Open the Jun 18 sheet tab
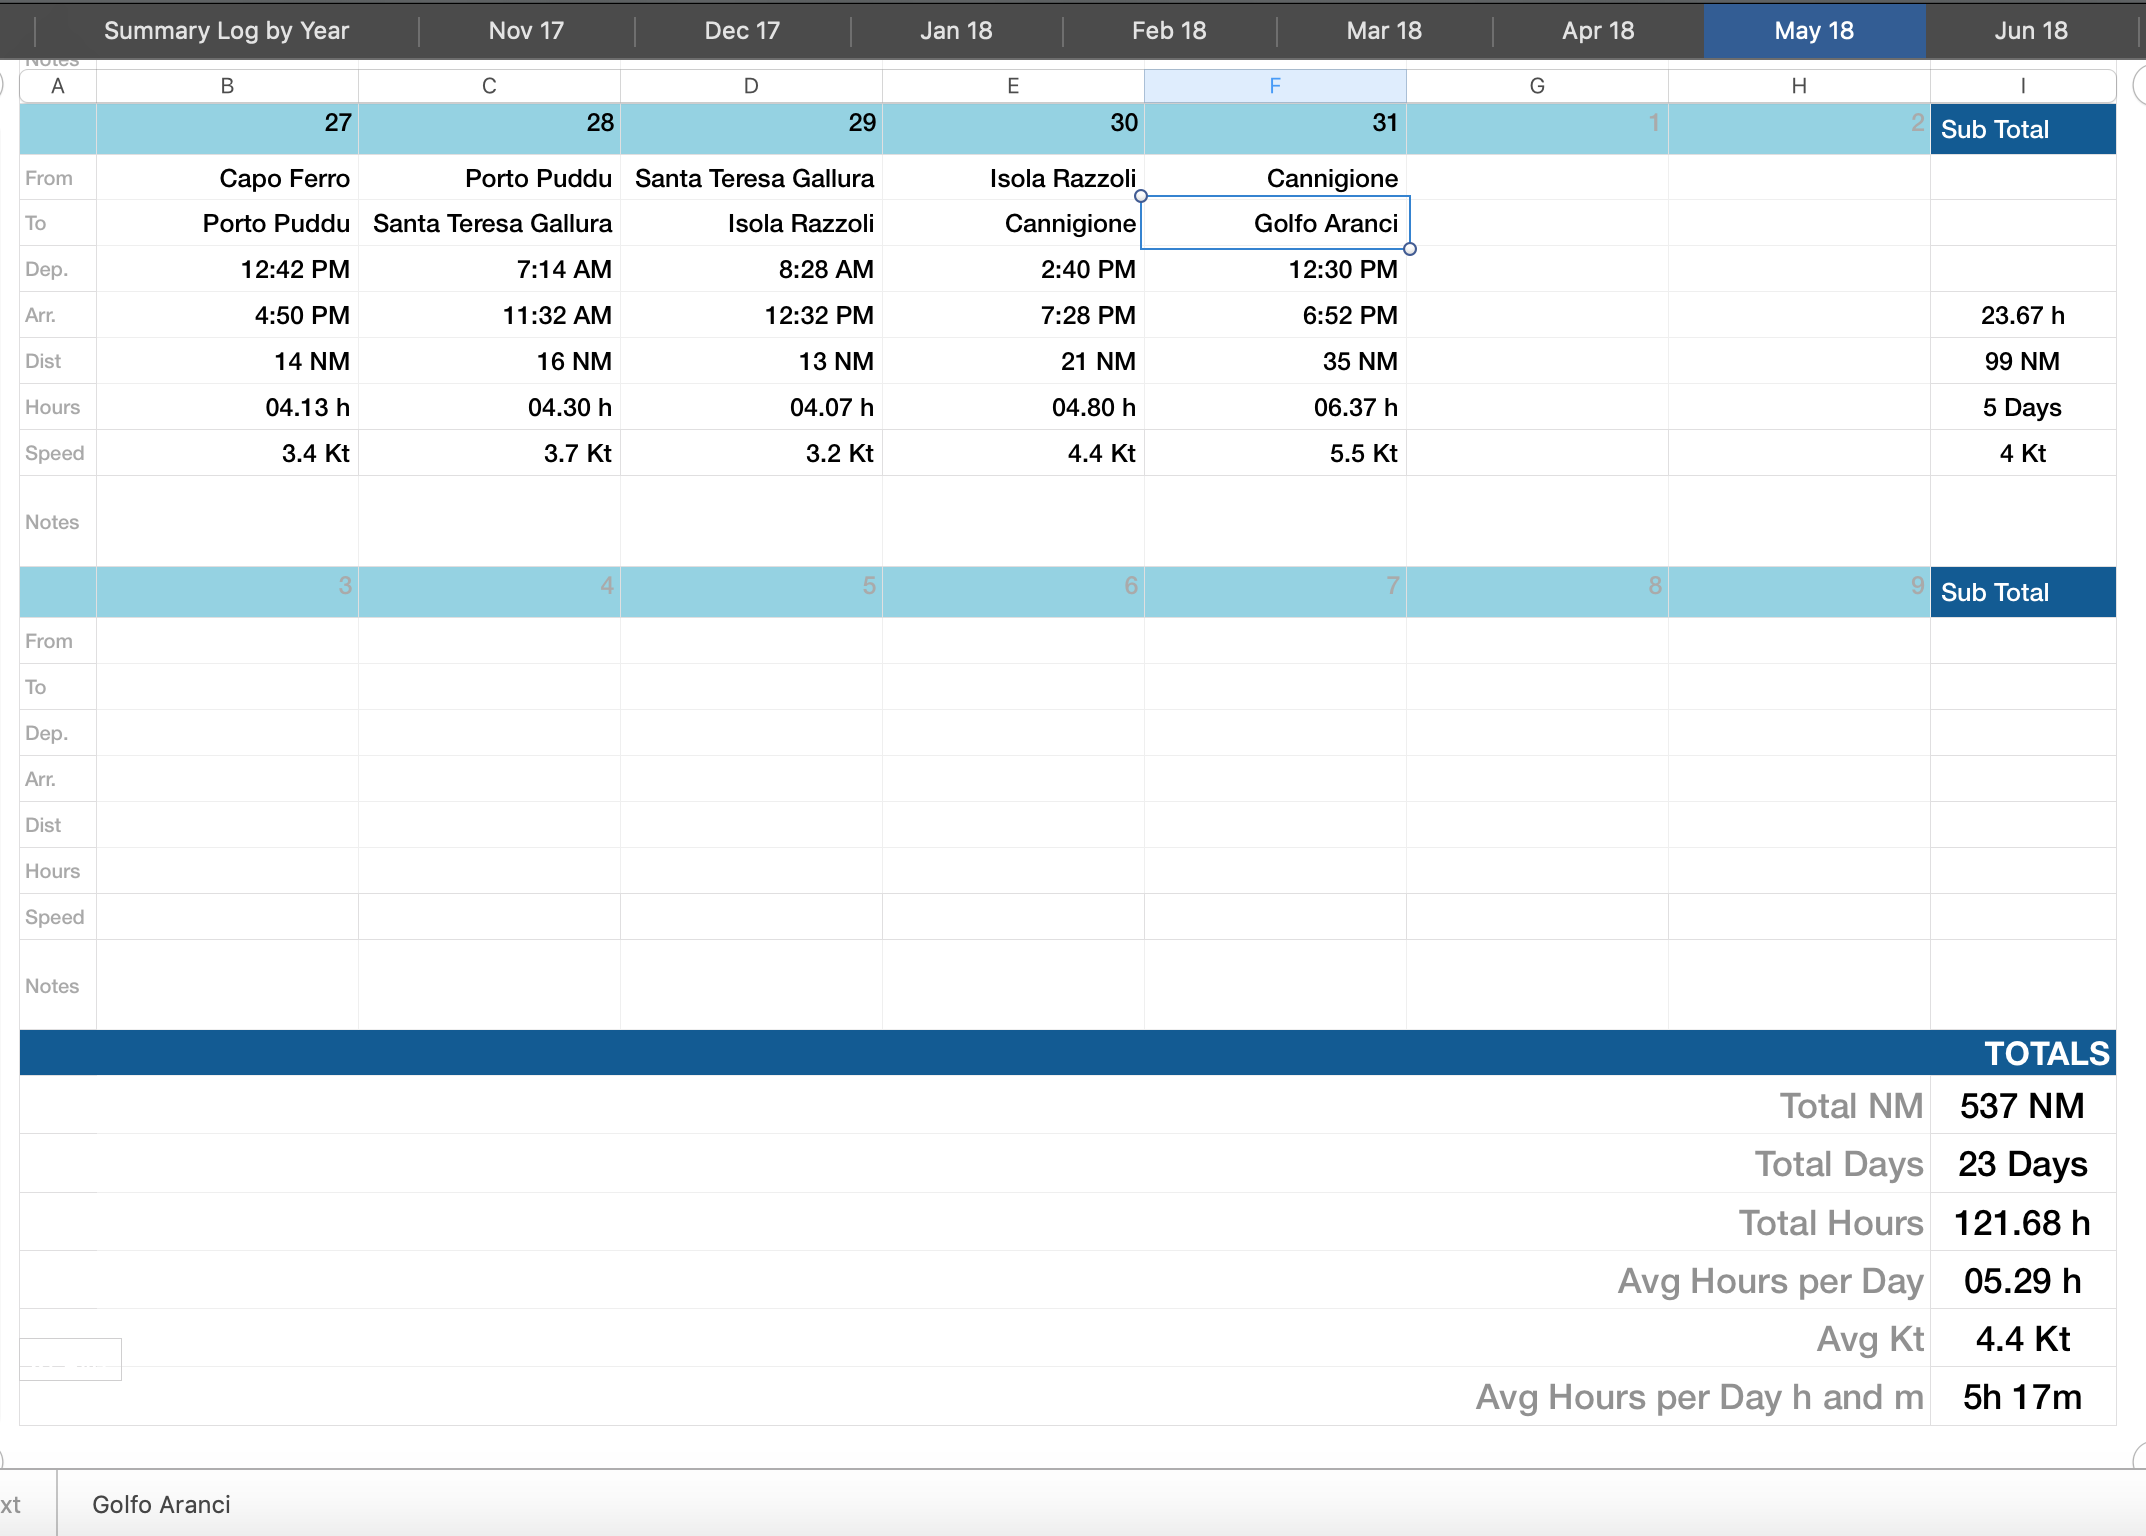Viewport: 2146px width, 1536px height. click(x=2030, y=30)
